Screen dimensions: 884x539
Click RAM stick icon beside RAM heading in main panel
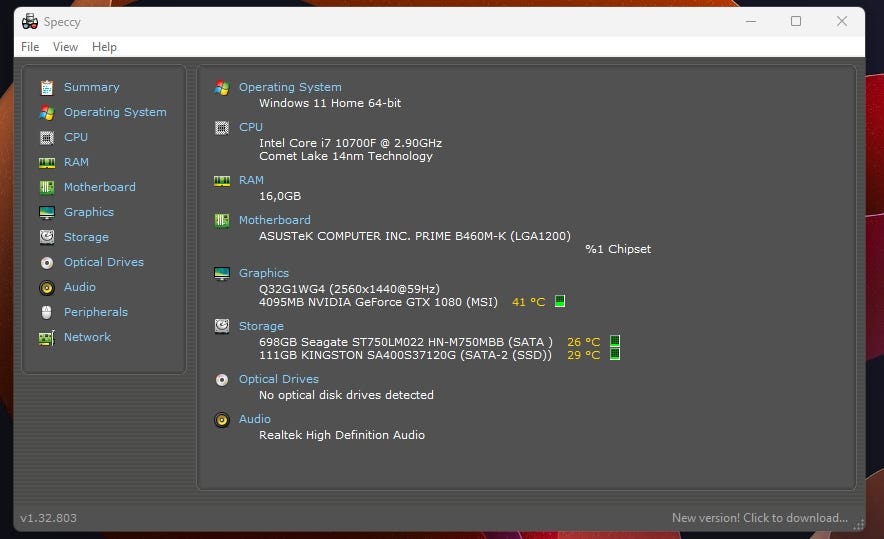point(222,180)
